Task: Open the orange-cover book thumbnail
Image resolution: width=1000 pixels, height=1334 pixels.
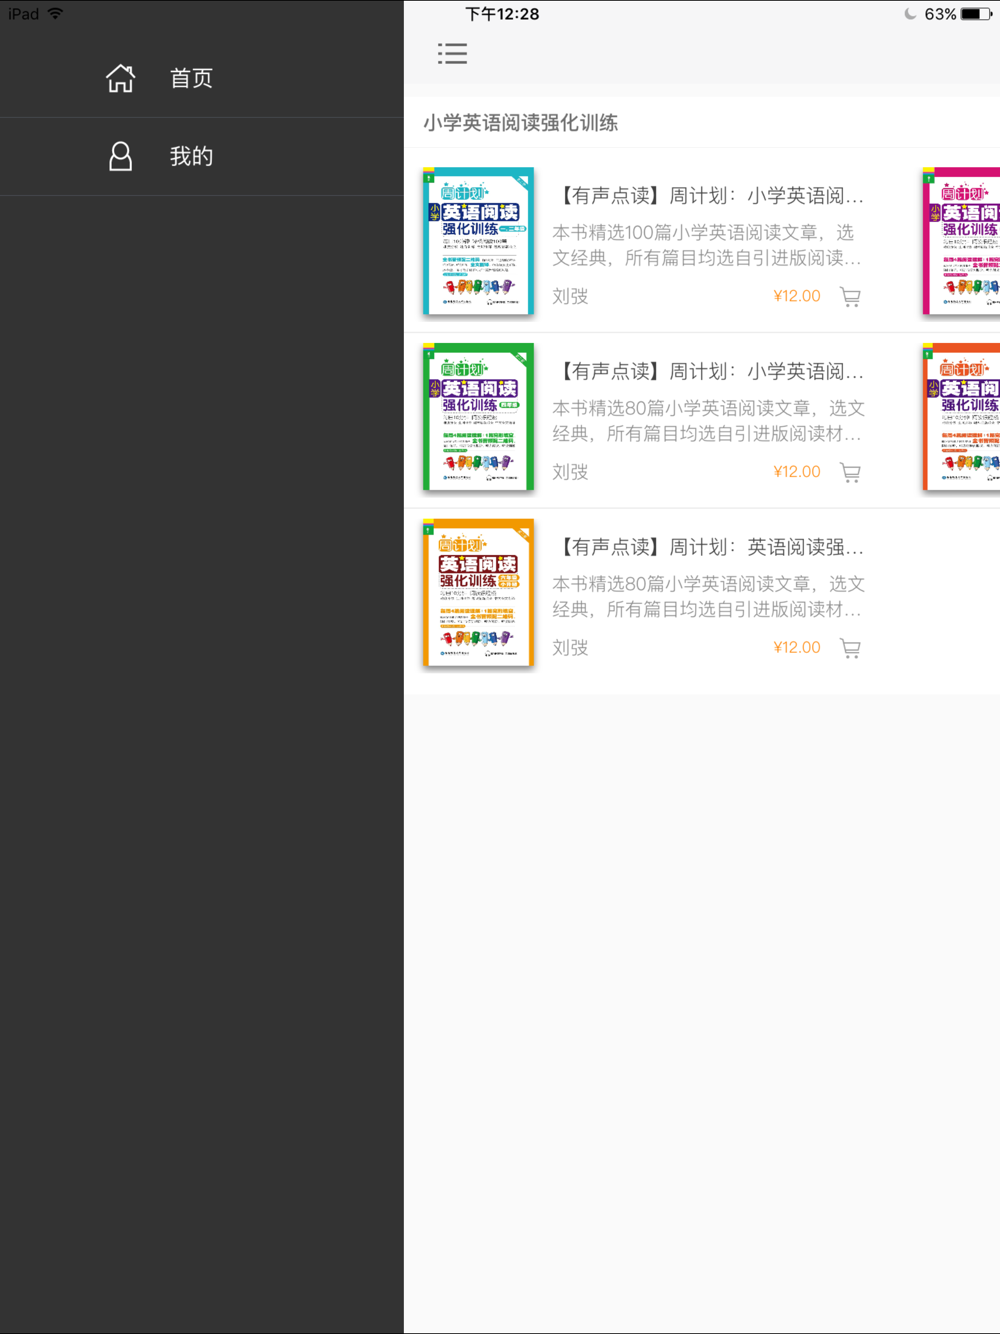Action: (479, 593)
